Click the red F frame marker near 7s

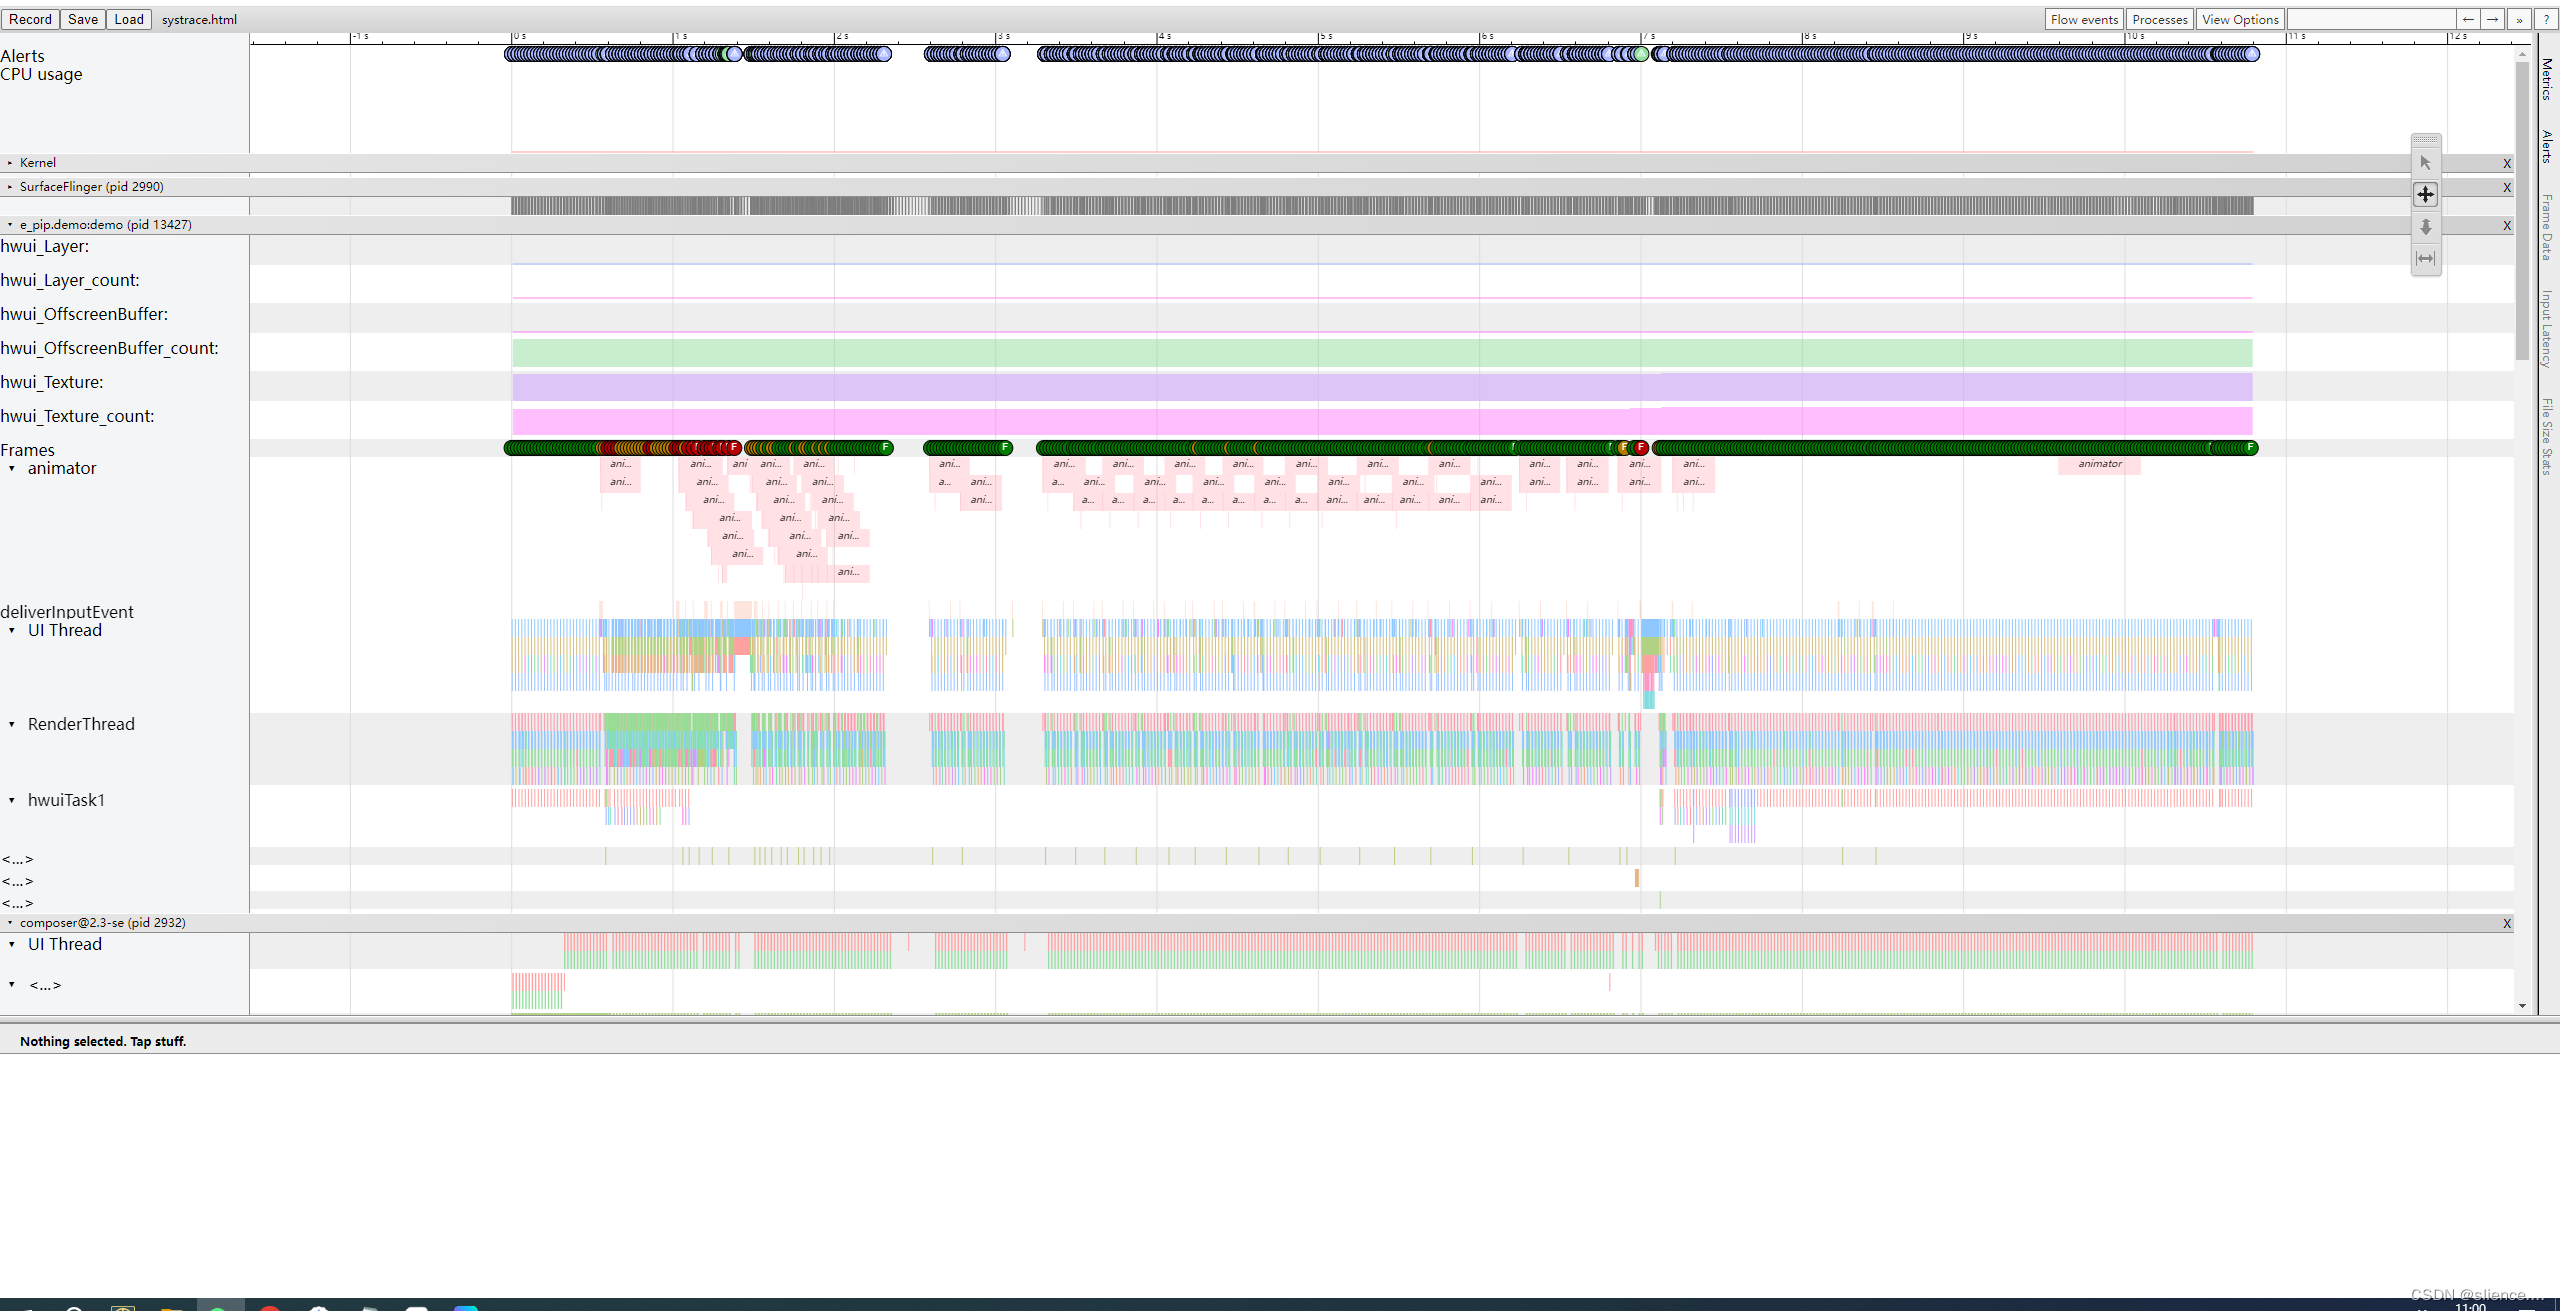coord(1641,447)
